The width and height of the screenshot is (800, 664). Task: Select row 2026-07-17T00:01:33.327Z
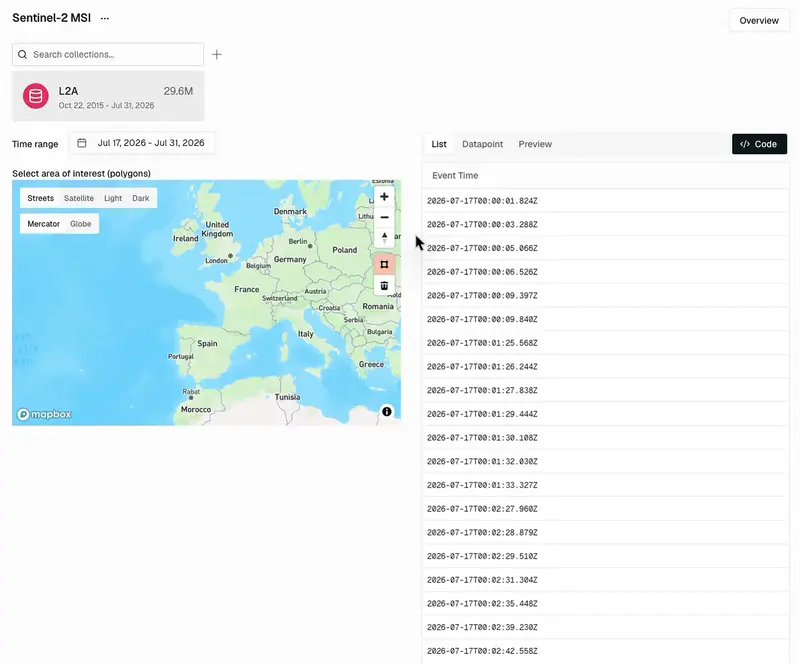pos(605,485)
